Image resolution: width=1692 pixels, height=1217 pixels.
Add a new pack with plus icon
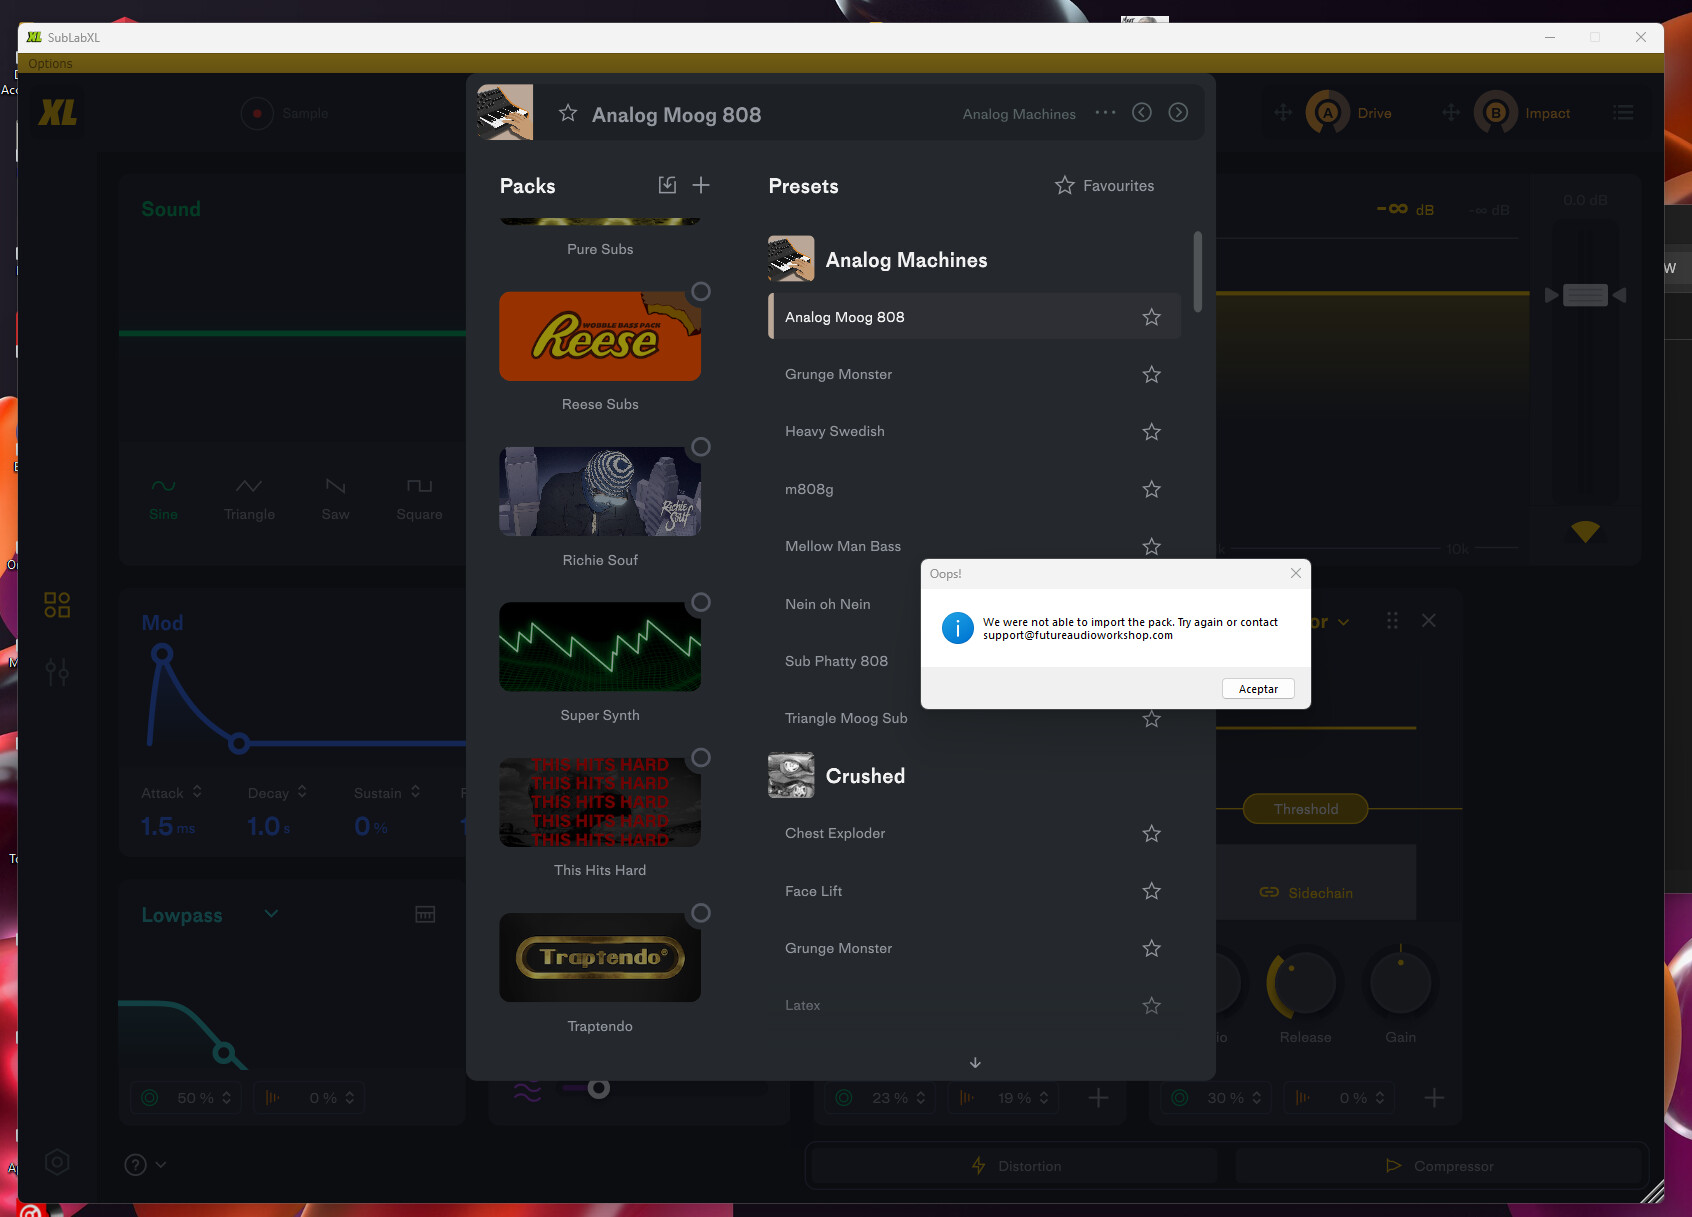pyautogui.click(x=701, y=185)
